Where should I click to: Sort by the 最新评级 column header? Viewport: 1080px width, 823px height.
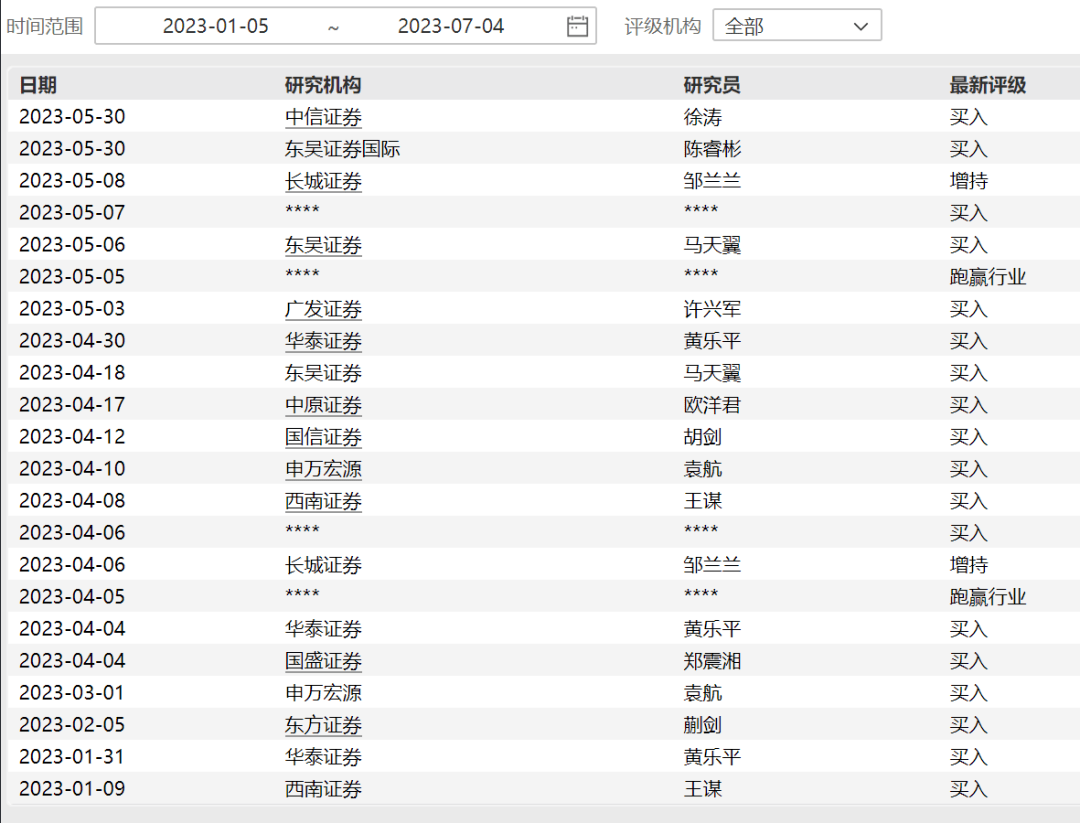[x=988, y=85]
